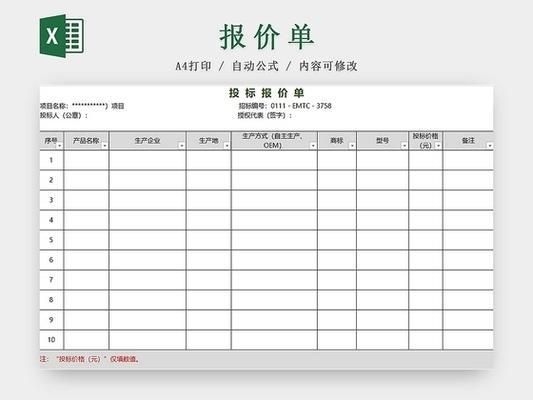Open the 投标价格(元) column filter dropdown

(439, 146)
